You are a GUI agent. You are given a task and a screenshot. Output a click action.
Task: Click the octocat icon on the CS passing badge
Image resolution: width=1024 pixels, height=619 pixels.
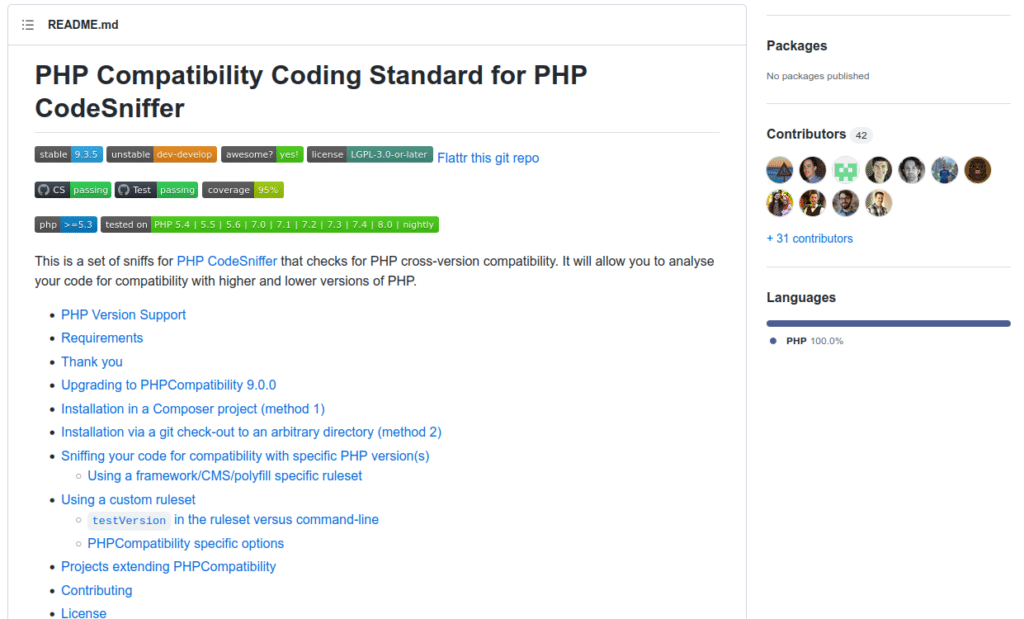point(41,189)
